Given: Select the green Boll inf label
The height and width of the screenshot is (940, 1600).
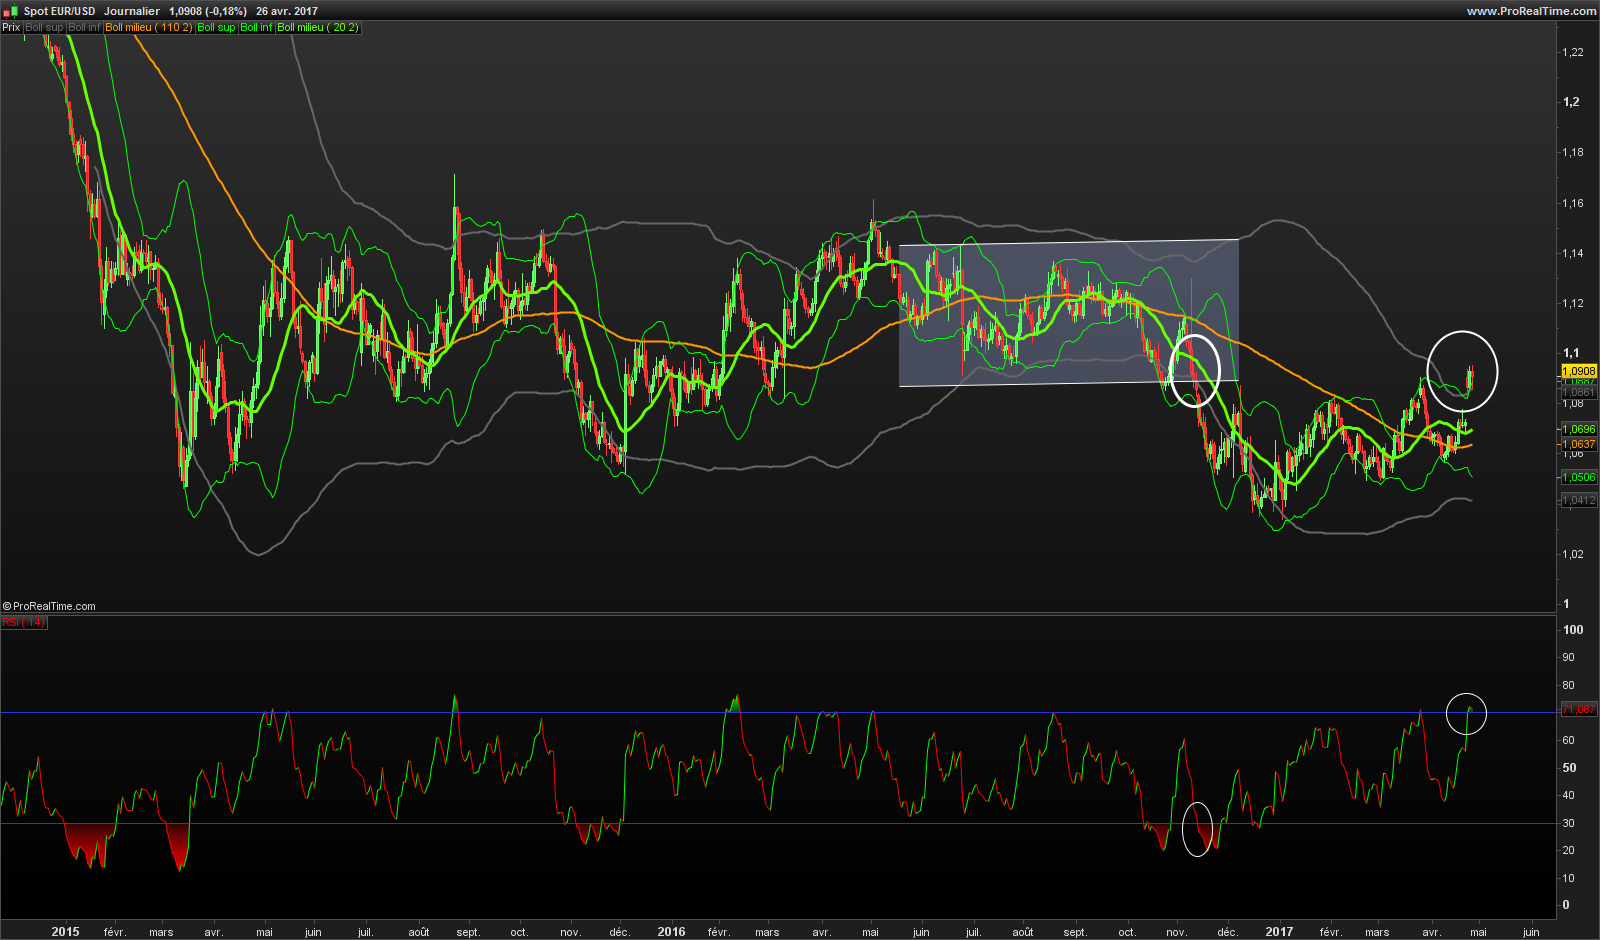Looking at the screenshot, I should 257,27.
